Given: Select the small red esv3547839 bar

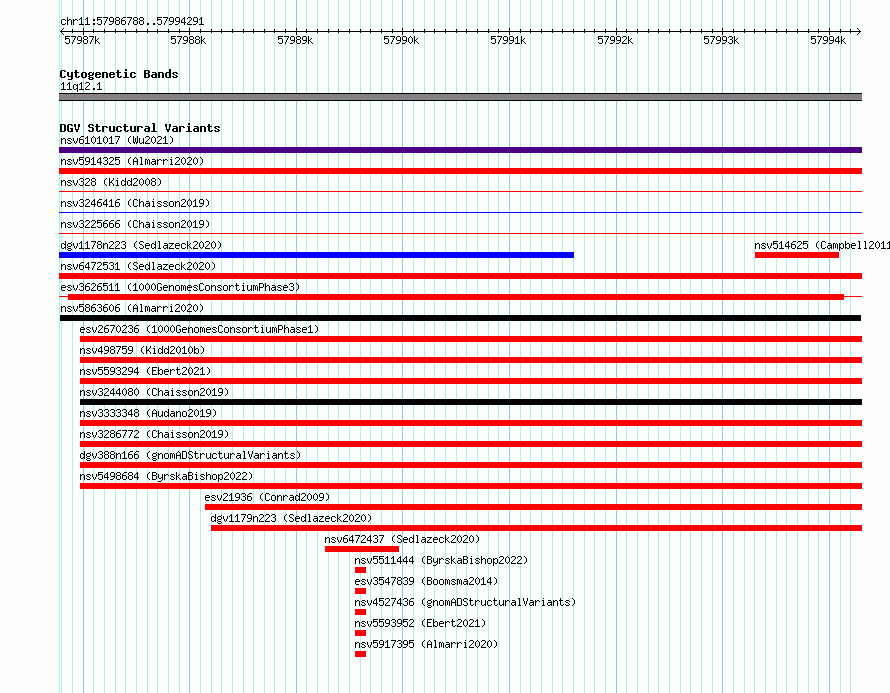Looking at the screenshot, I should tap(360, 591).
